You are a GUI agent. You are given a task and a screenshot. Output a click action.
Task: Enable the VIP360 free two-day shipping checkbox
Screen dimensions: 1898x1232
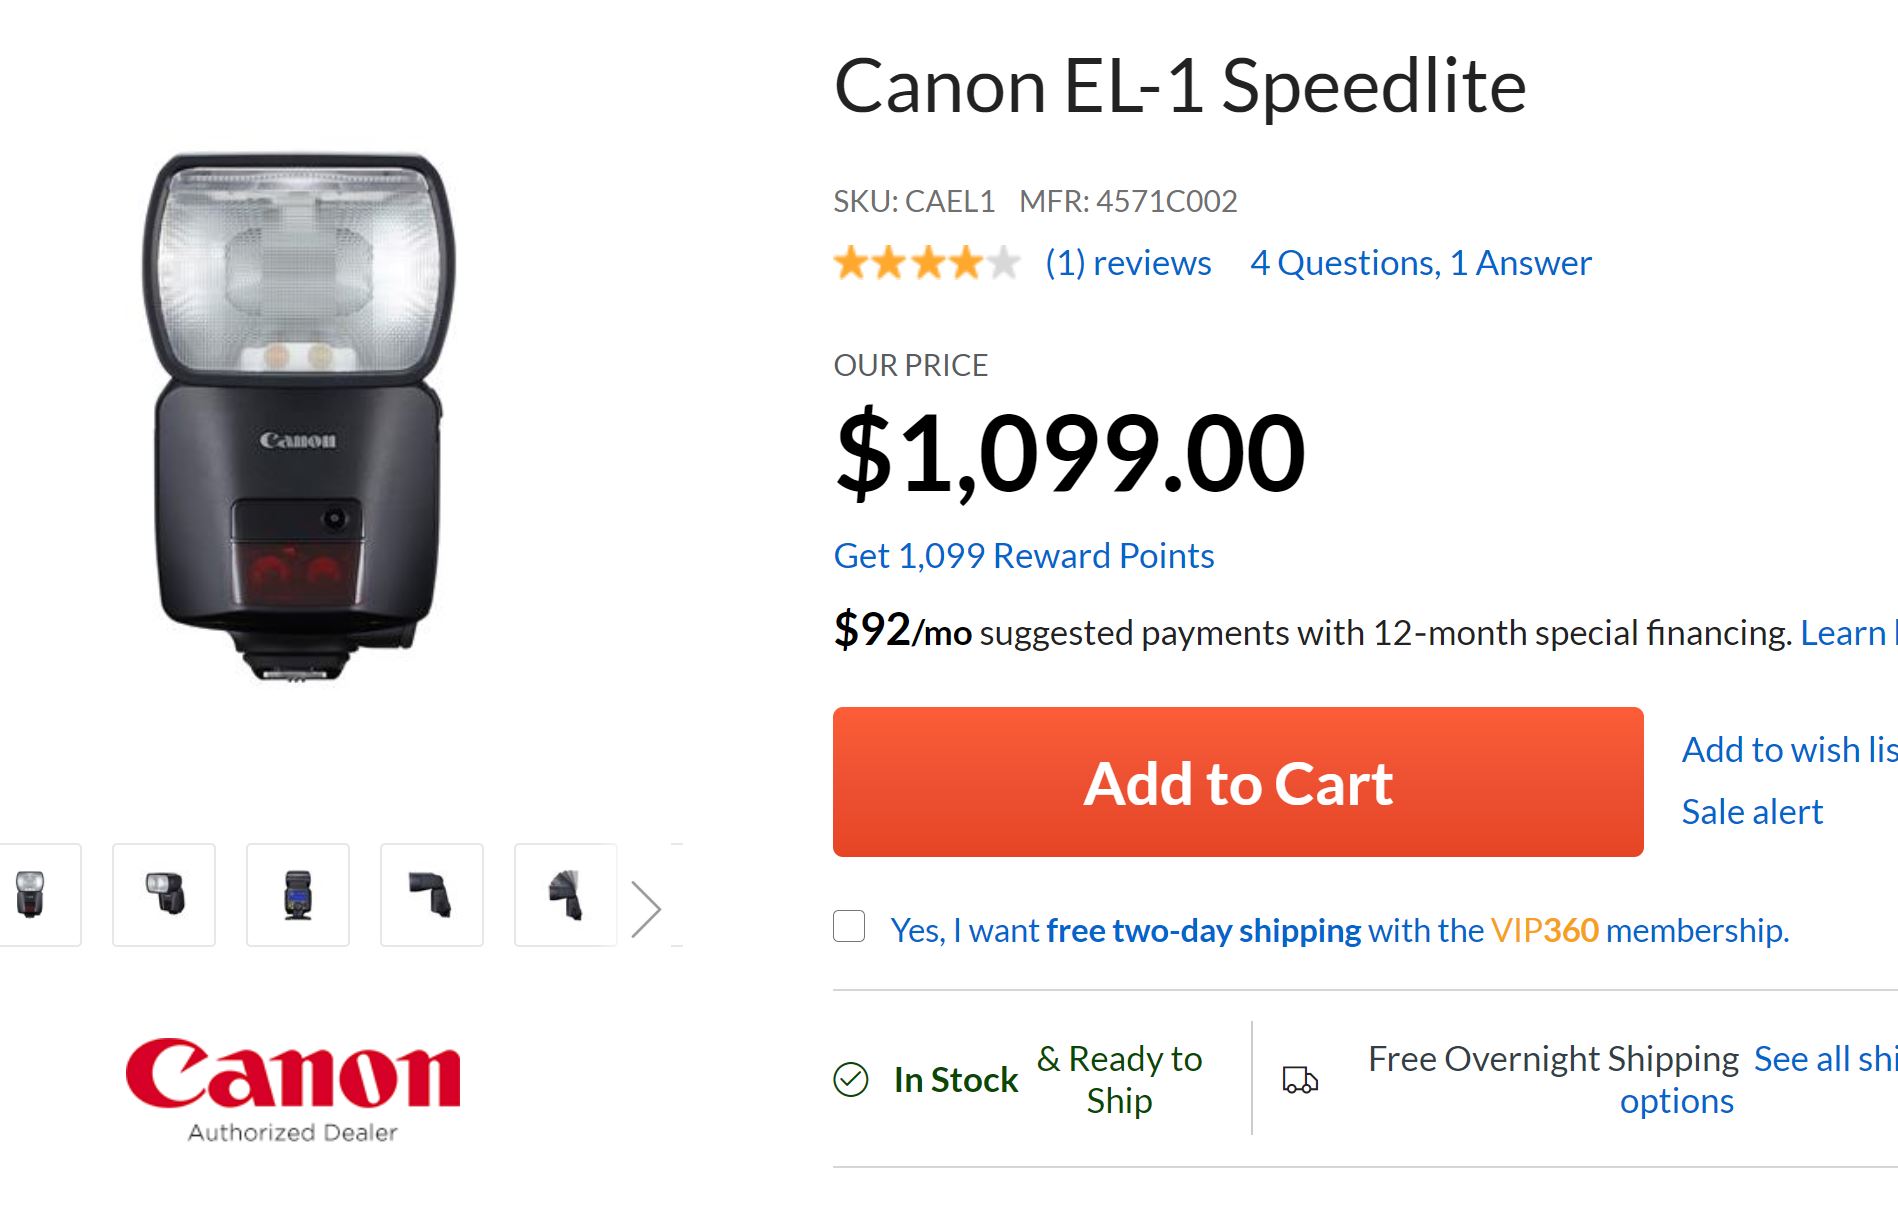point(849,926)
